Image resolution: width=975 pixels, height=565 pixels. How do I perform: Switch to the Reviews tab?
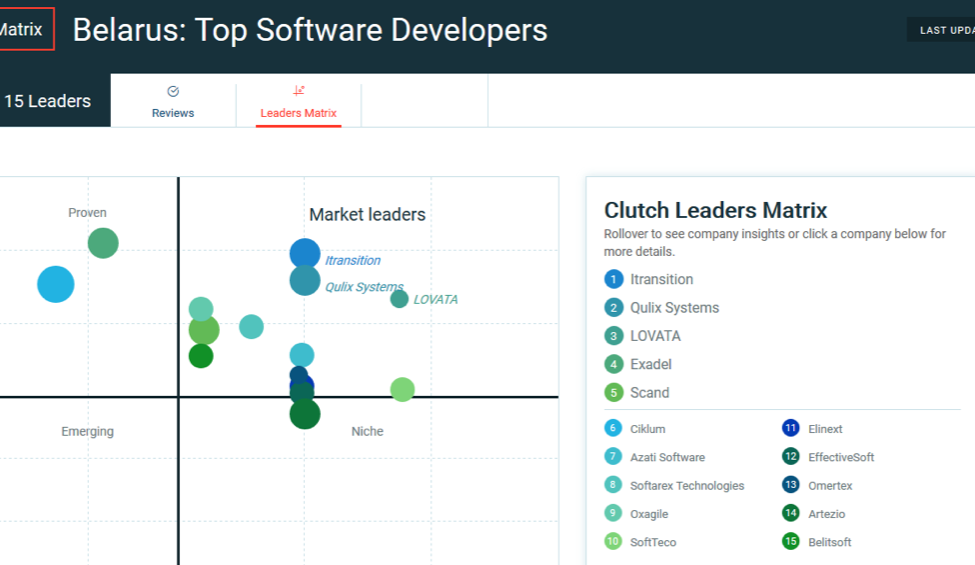173,101
